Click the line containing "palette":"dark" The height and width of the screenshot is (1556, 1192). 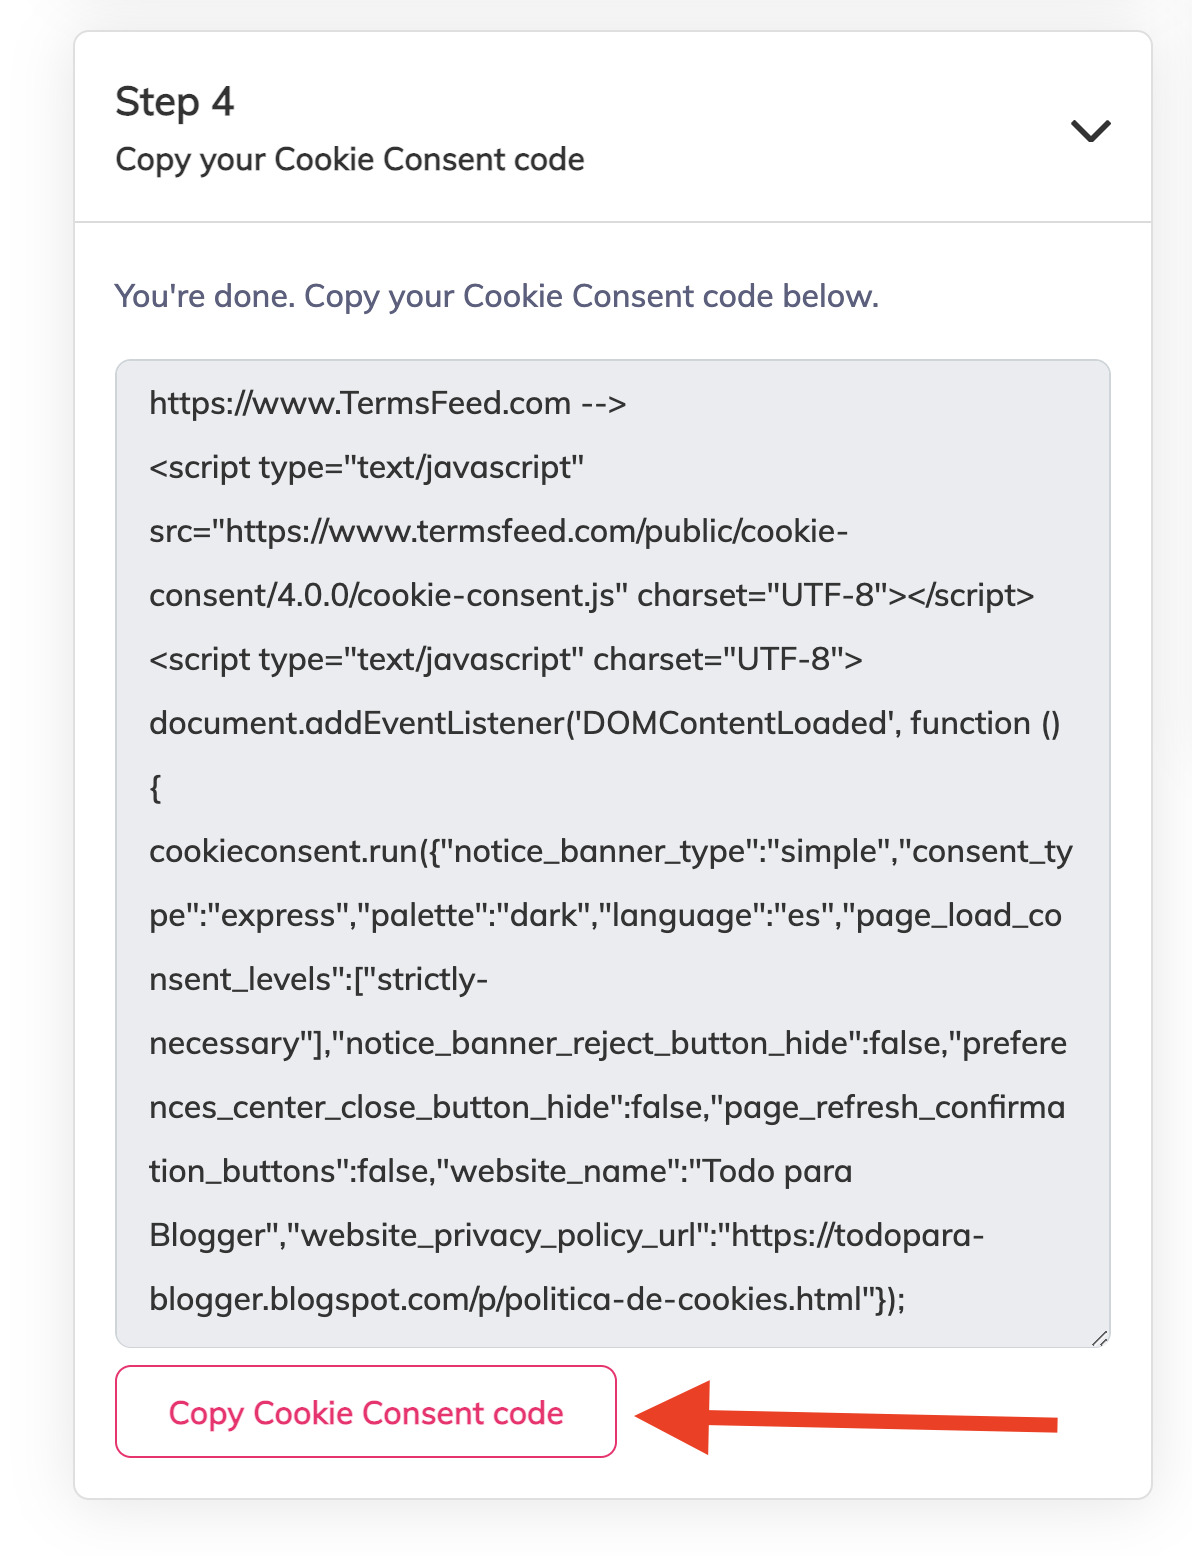605,915
